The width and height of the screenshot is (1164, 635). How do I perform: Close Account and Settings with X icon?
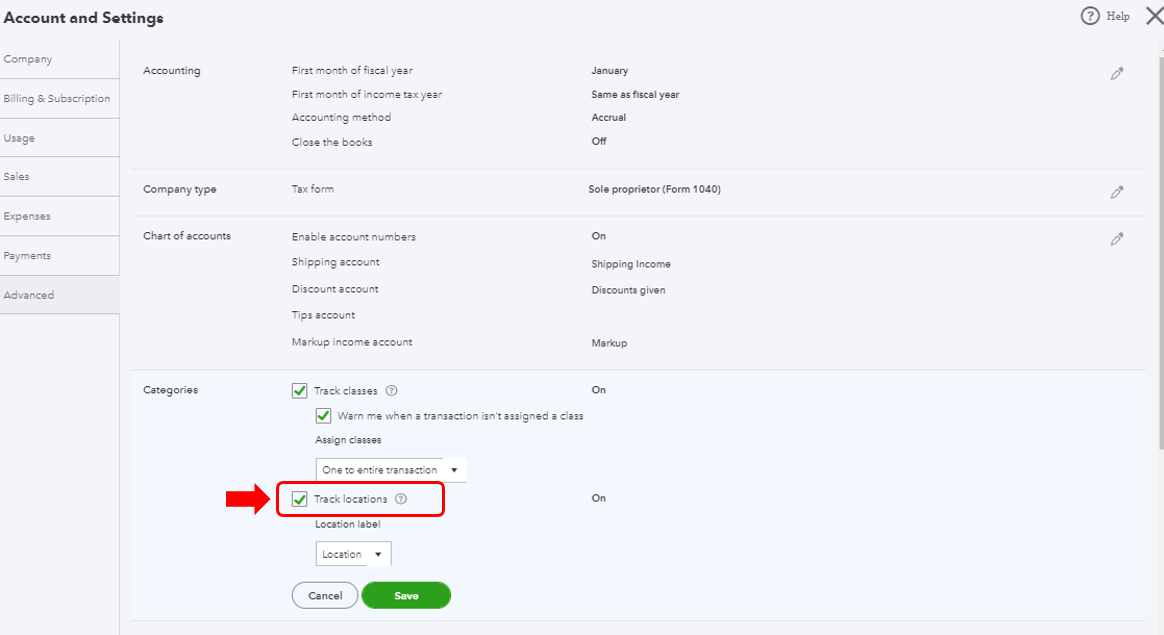click(1154, 15)
